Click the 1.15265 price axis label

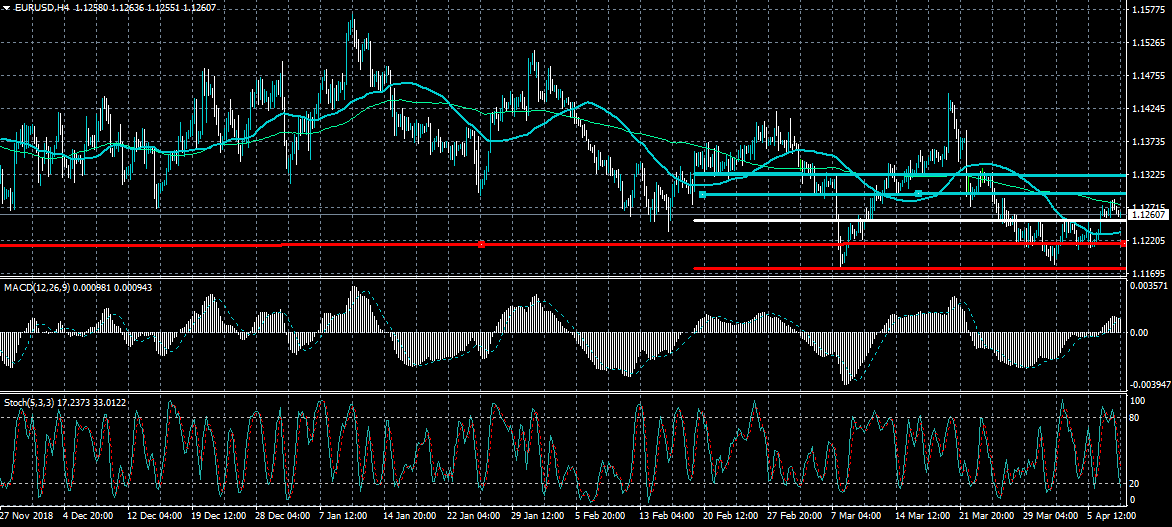tap(1147, 43)
